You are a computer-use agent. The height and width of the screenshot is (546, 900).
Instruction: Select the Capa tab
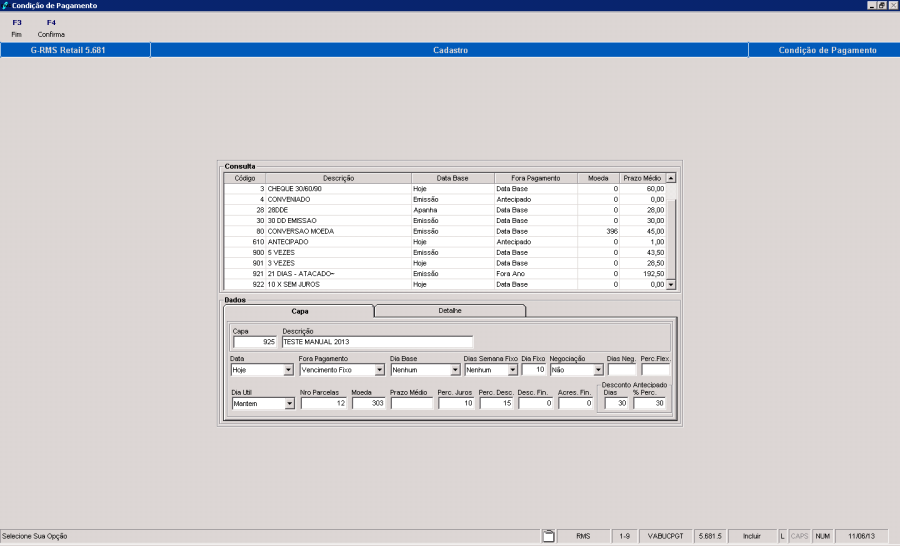(x=299, y=311)
